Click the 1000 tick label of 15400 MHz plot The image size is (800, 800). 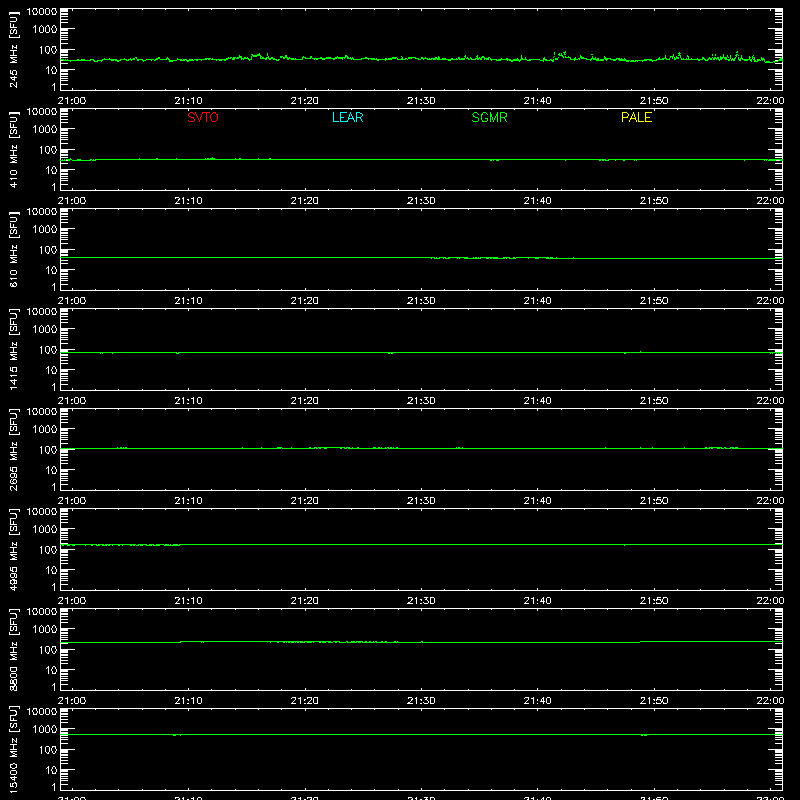pyautogui.click(x=45, y=729)
